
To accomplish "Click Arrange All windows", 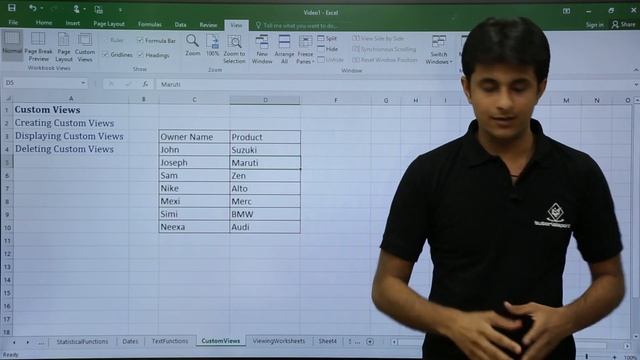I will pos(284,49).
